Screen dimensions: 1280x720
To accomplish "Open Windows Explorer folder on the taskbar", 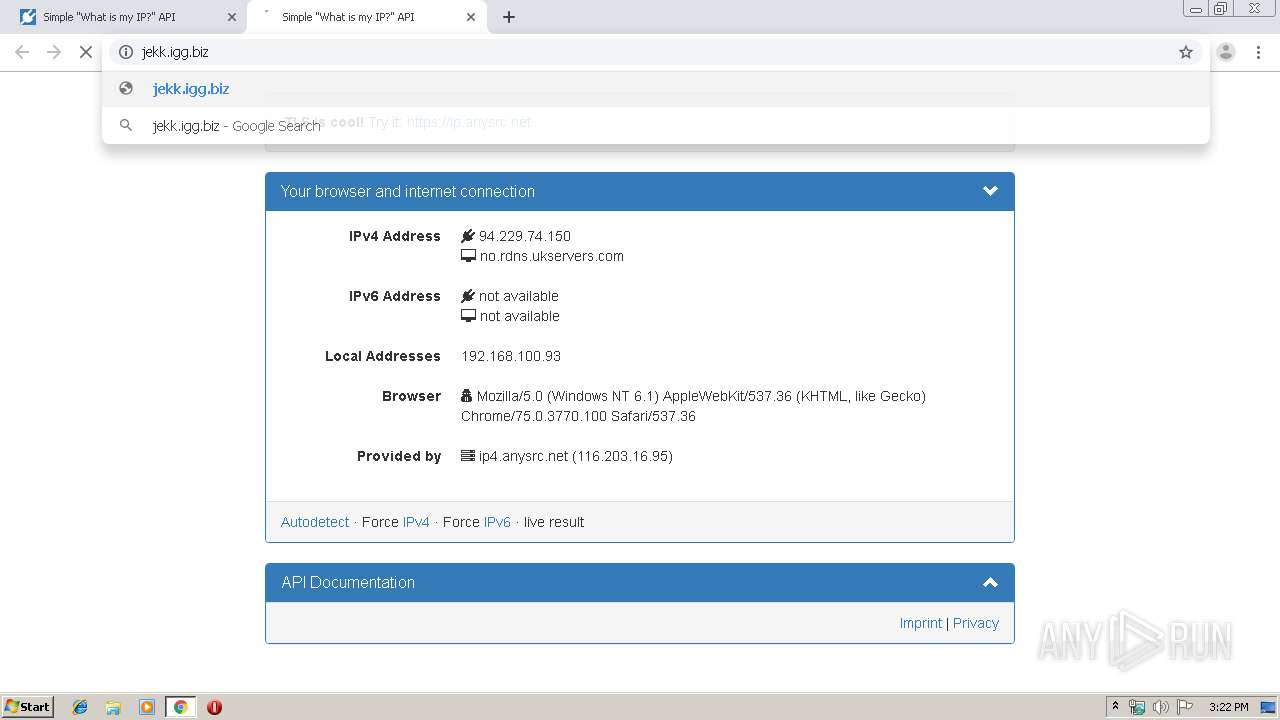I will [113, 707].
